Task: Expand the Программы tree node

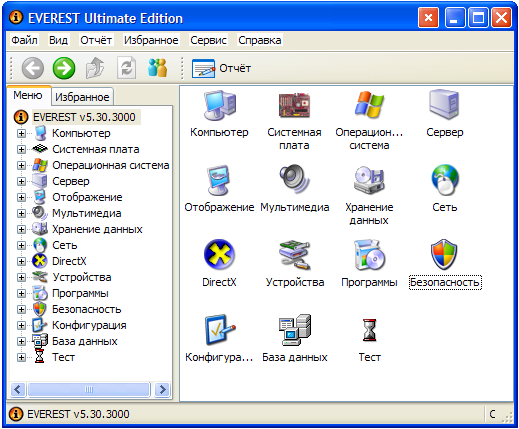Action: coord(21,293)
